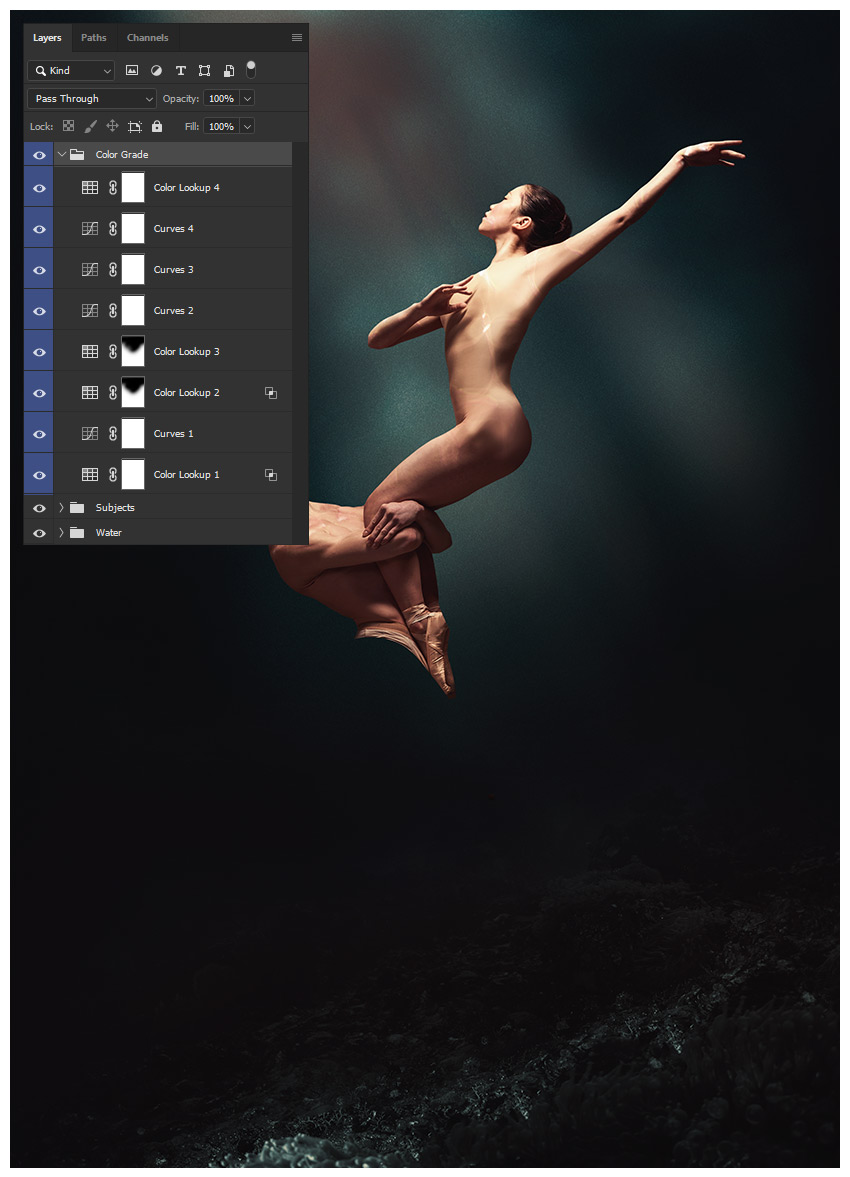This screenshot has width=850, height=1177.
Task: Hide the Color Grade group
Action: (x=39, y=155)
